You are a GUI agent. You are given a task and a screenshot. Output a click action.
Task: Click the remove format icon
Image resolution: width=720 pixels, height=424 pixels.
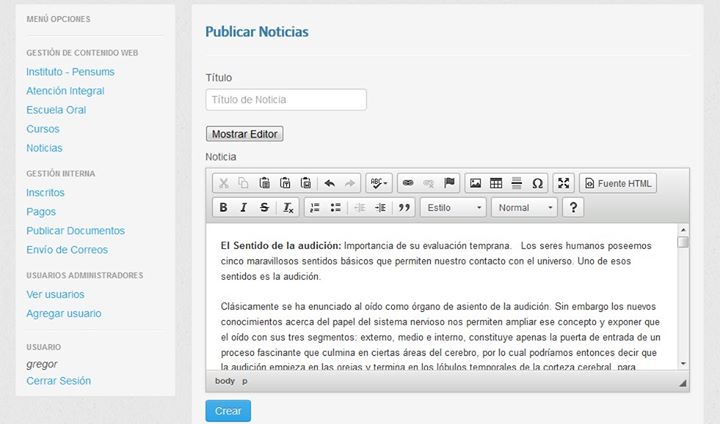point(287,208)
